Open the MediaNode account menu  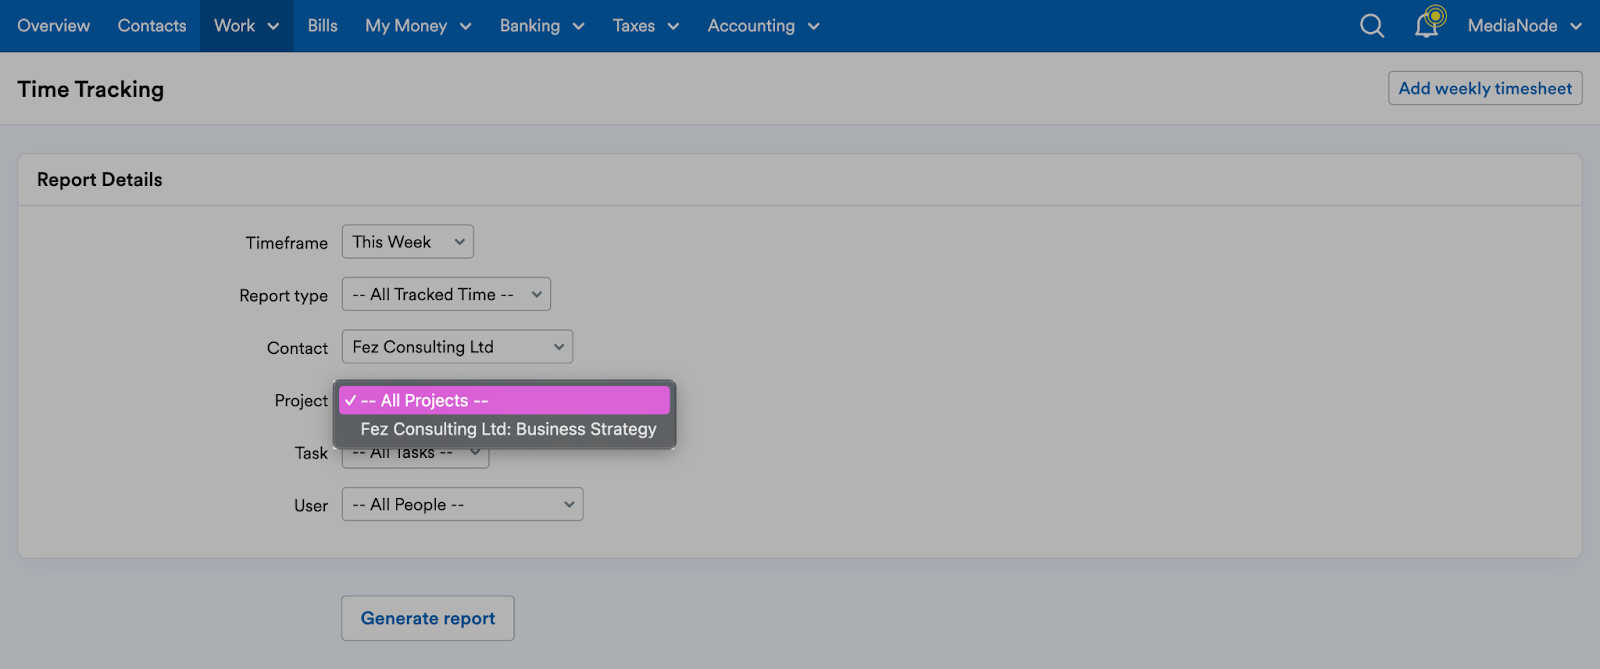pos(1524,26)
